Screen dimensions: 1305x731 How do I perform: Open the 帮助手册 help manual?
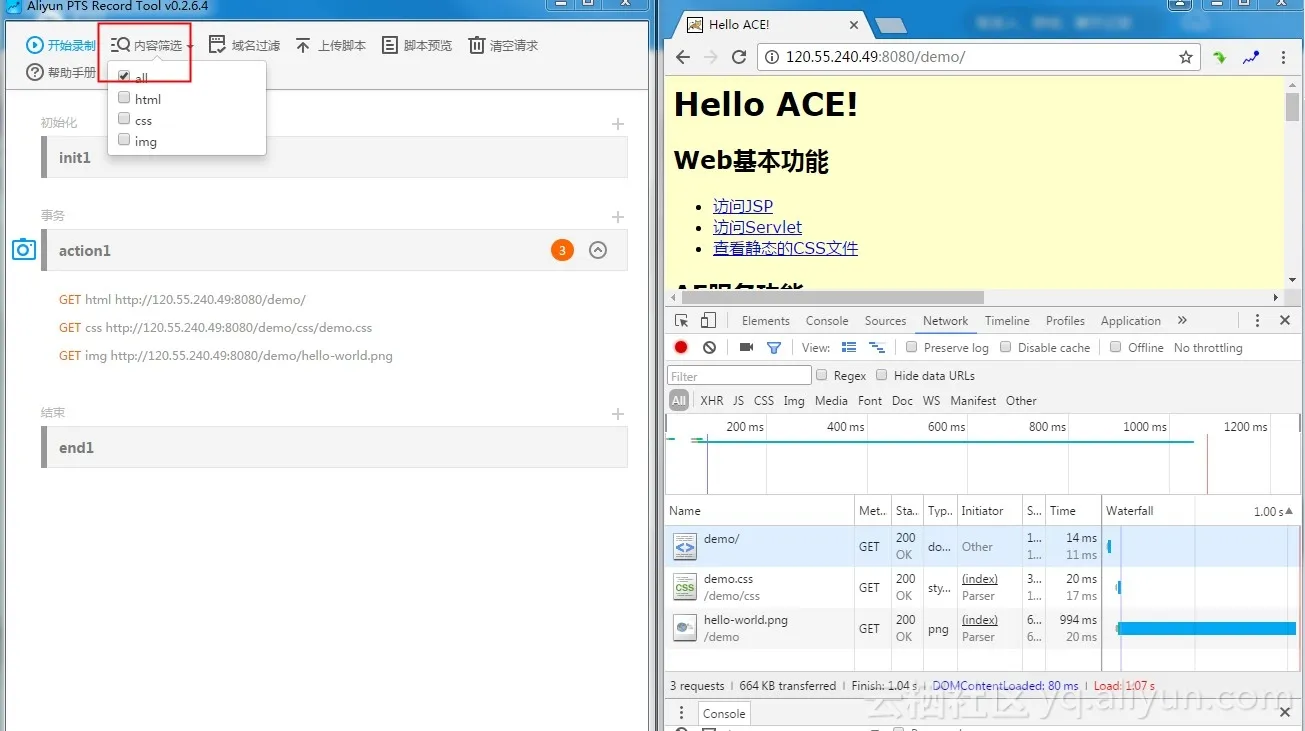click(x=61, y=72)
